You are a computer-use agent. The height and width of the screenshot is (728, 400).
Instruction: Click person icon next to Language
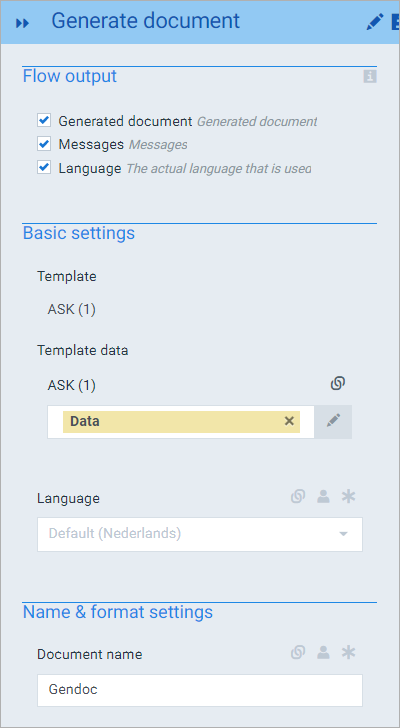coord(323,497)
